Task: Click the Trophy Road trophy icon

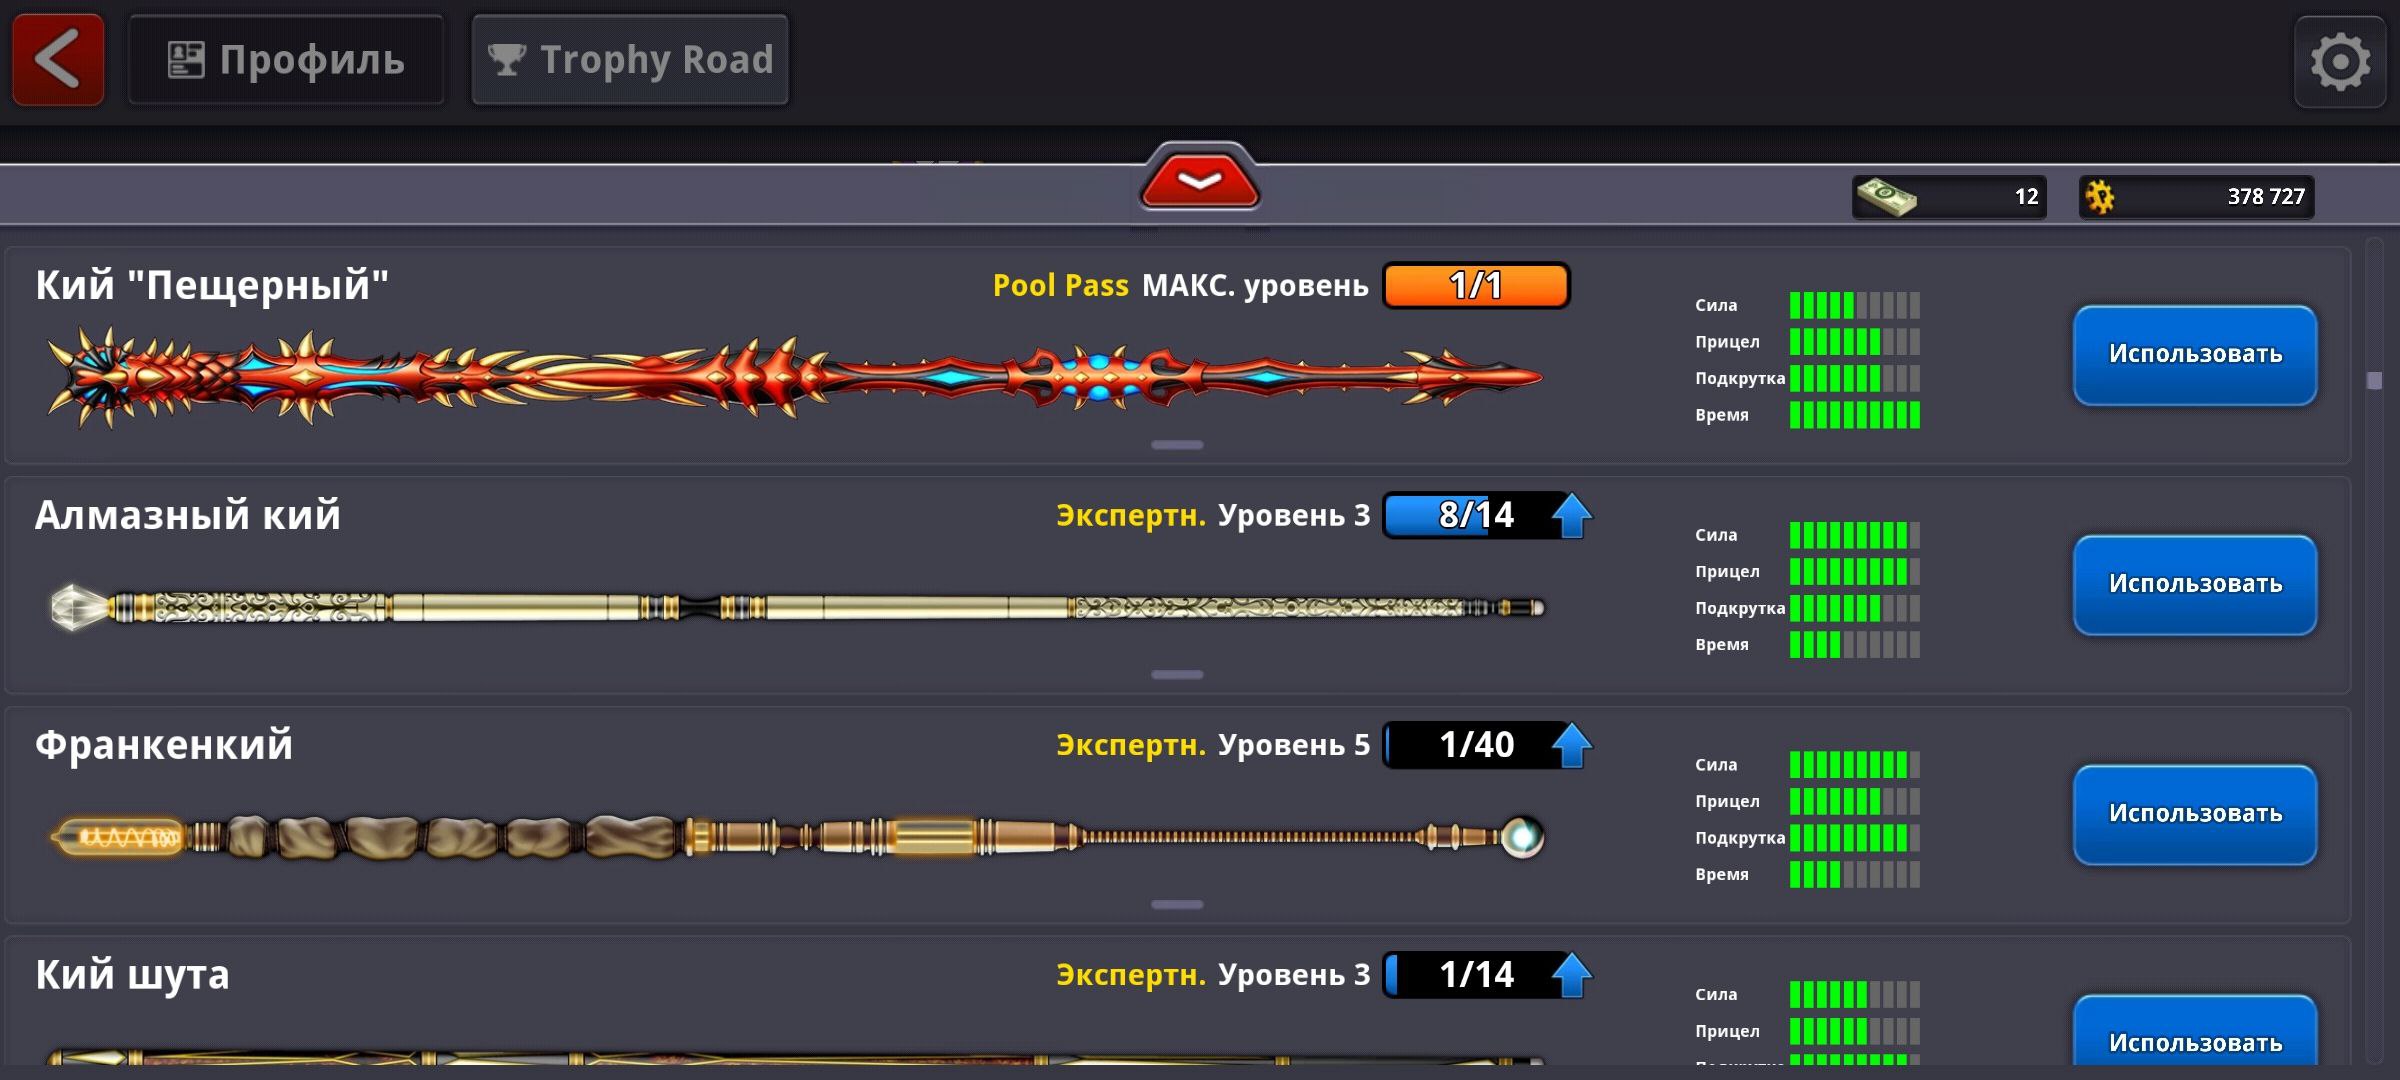Action: [x=507, y=60]
